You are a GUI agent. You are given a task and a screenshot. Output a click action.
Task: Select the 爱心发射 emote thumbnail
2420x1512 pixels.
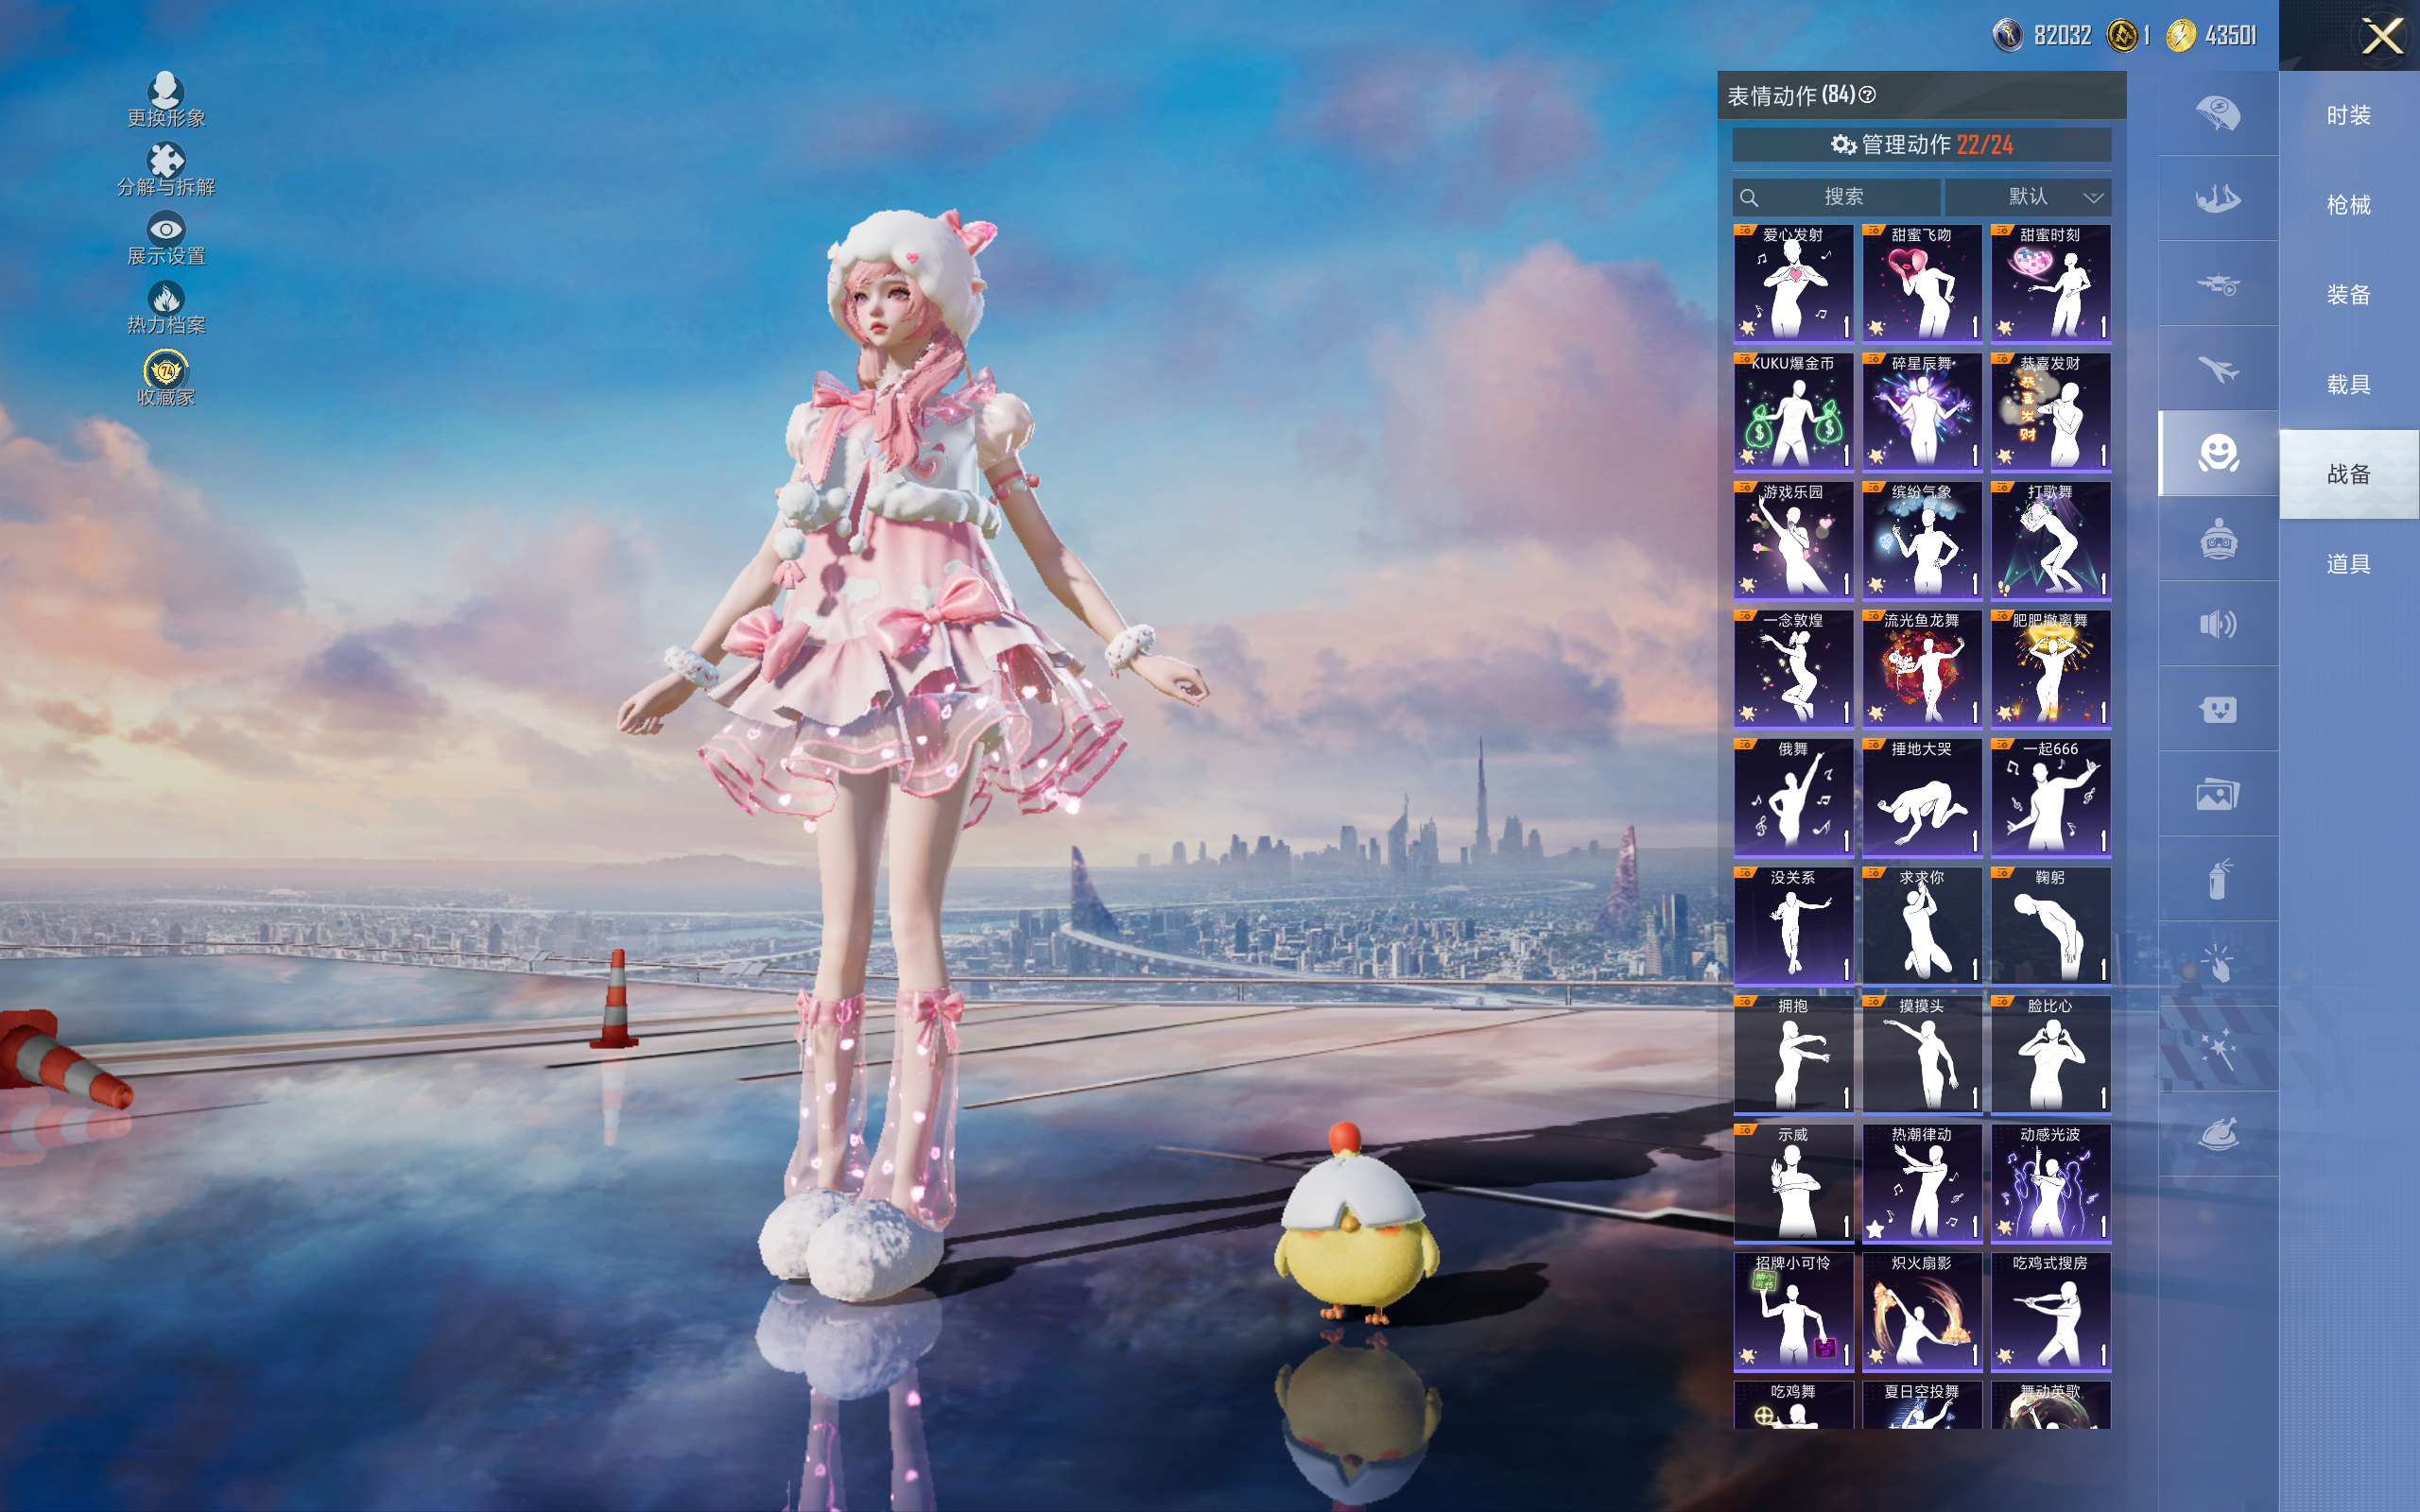pos(1792,284)
